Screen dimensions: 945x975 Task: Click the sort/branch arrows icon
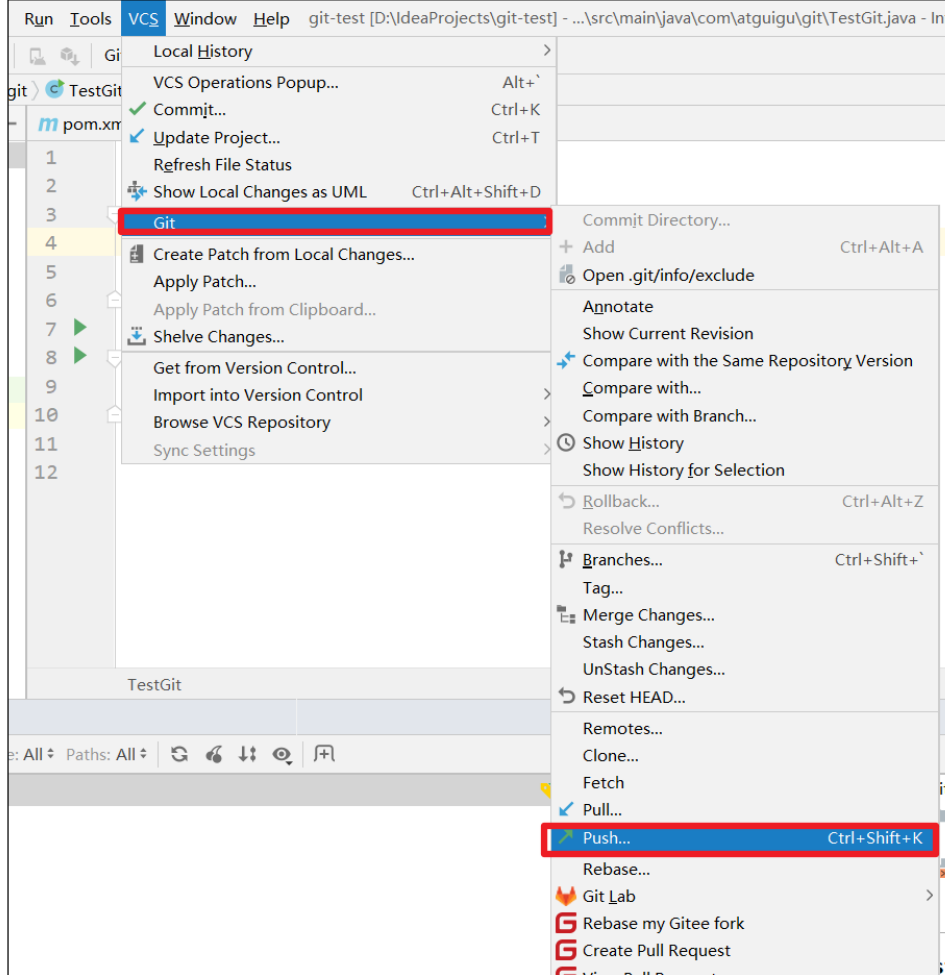pos(247,754)
